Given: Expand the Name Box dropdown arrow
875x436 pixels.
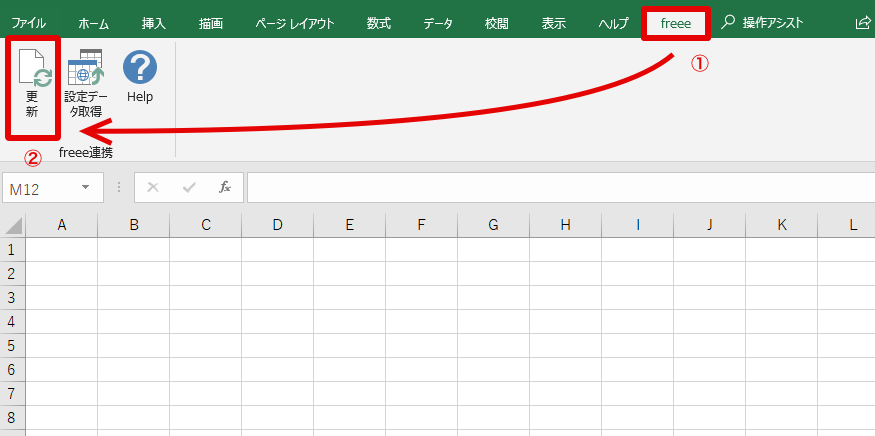Looking at the screenshot, I should pyautogui.click(x=85, y=188).
